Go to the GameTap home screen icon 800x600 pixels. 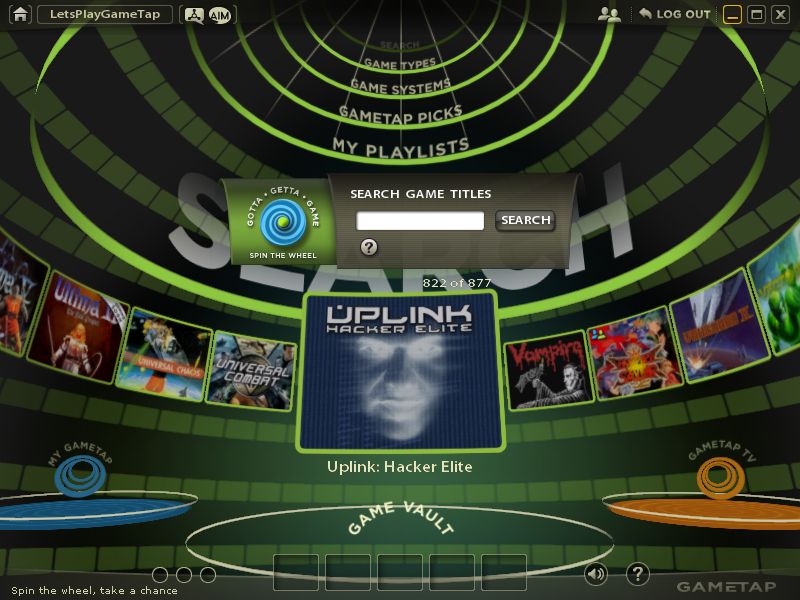coord(20,14)
